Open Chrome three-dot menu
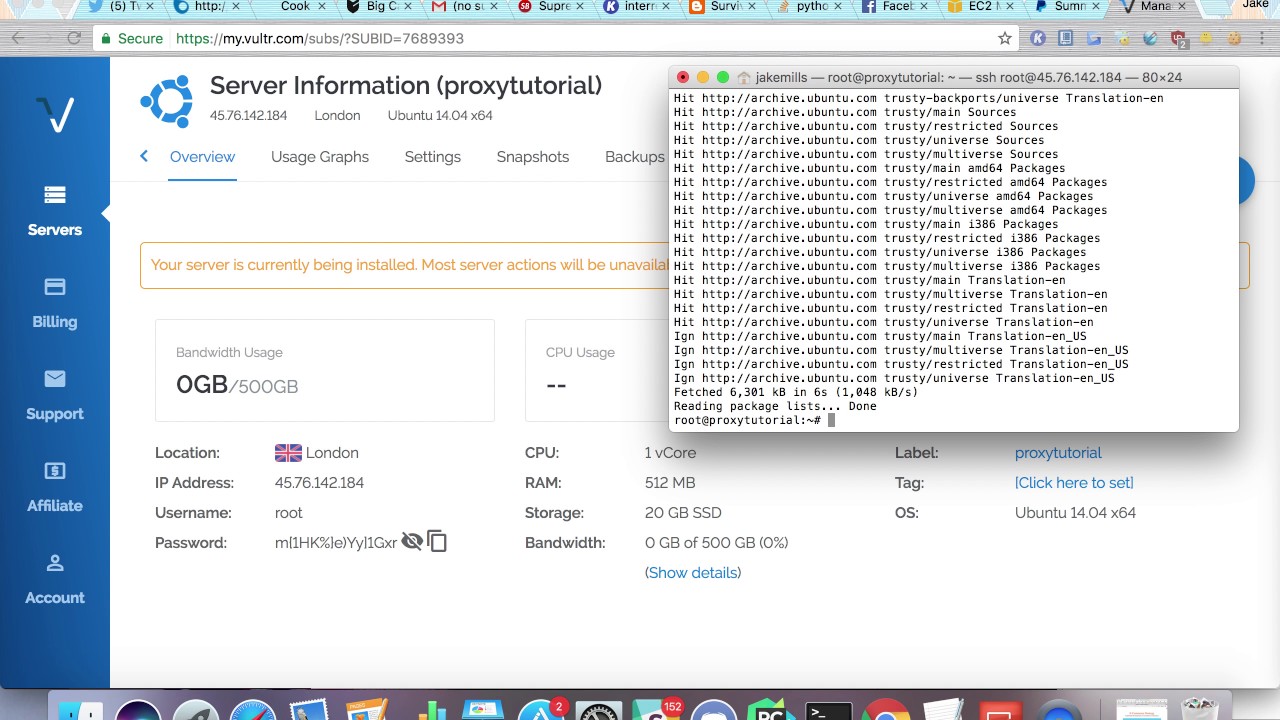 pos(1262,38)
